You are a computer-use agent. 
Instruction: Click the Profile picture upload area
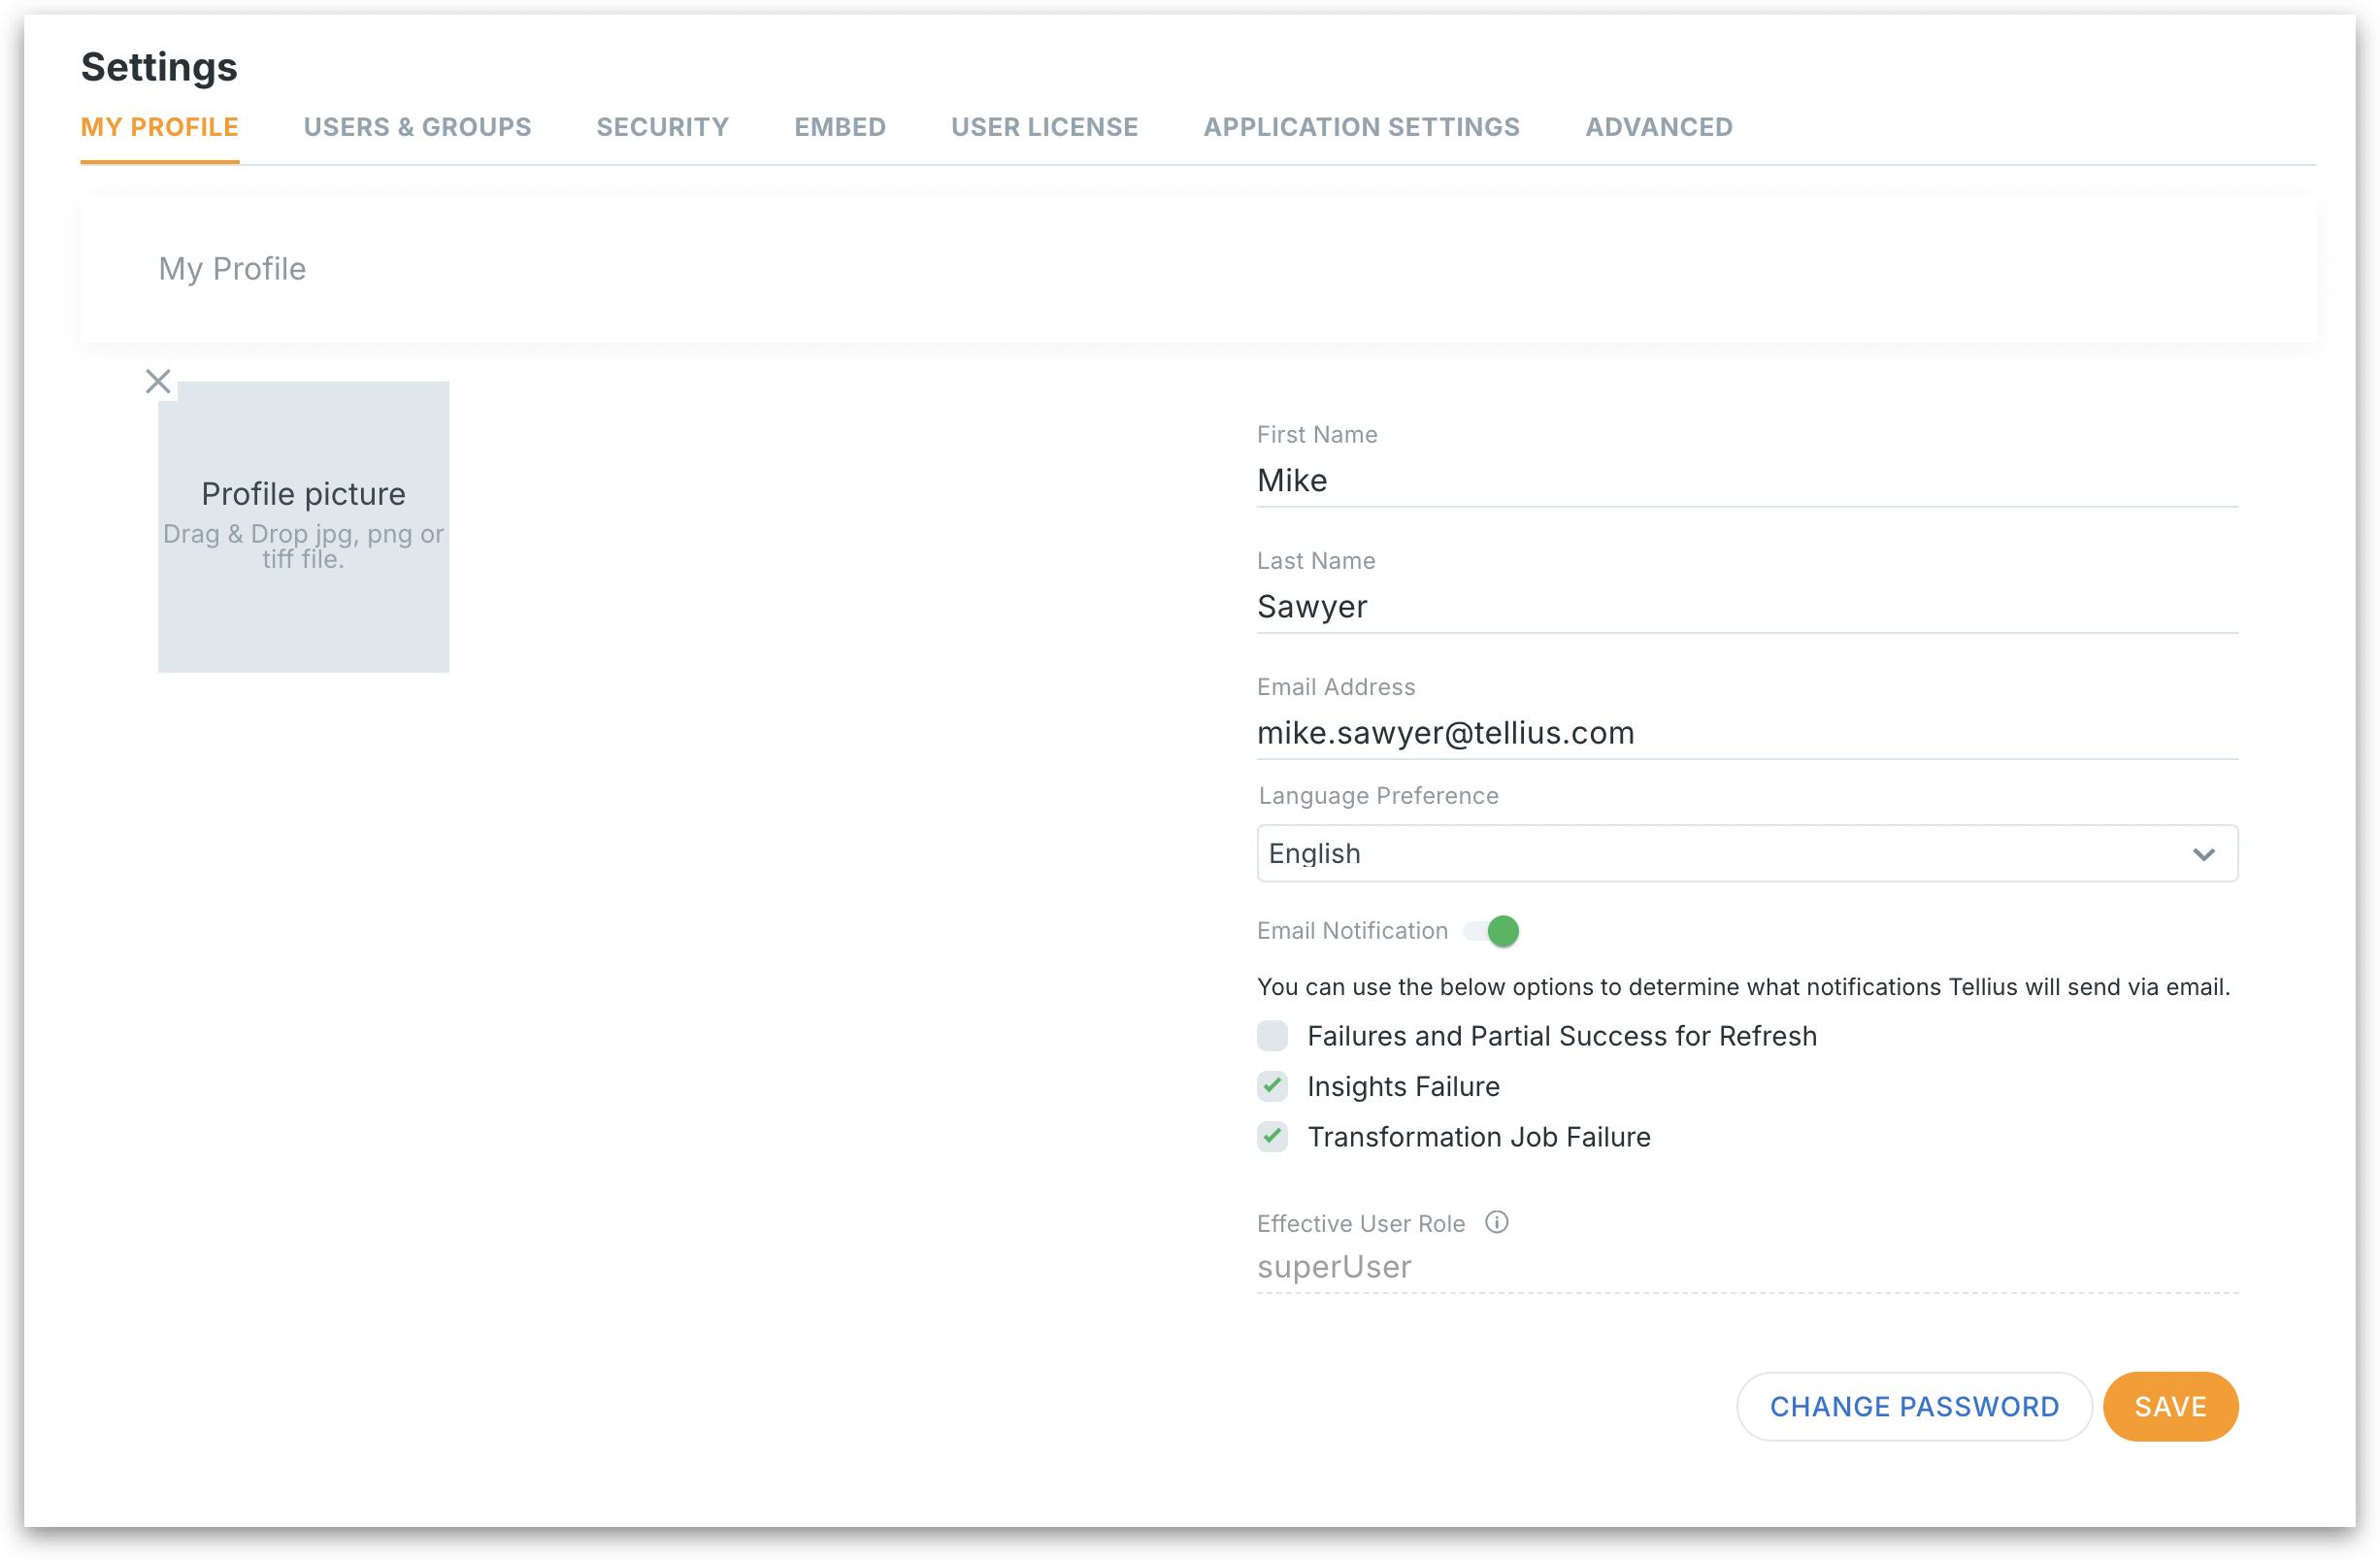[303, 527]
